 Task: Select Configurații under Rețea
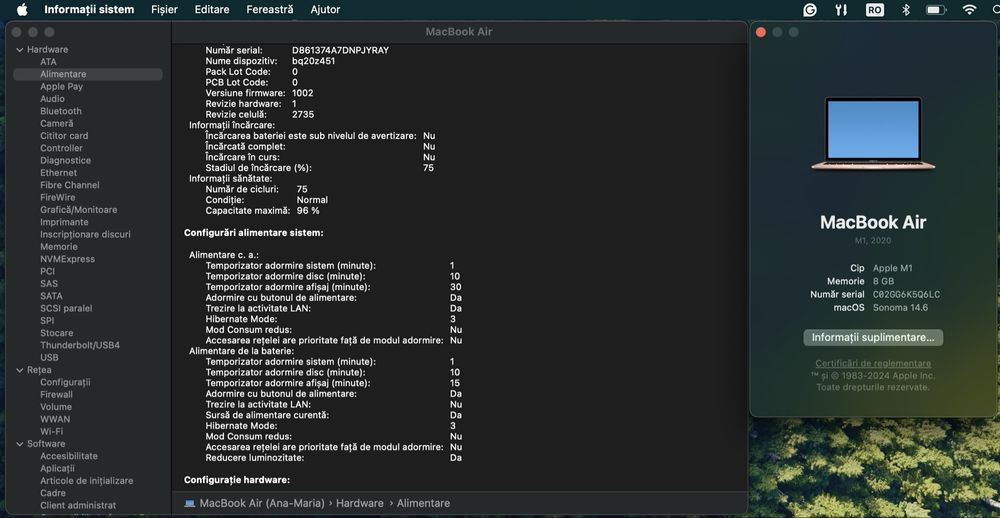coord(65,382)
